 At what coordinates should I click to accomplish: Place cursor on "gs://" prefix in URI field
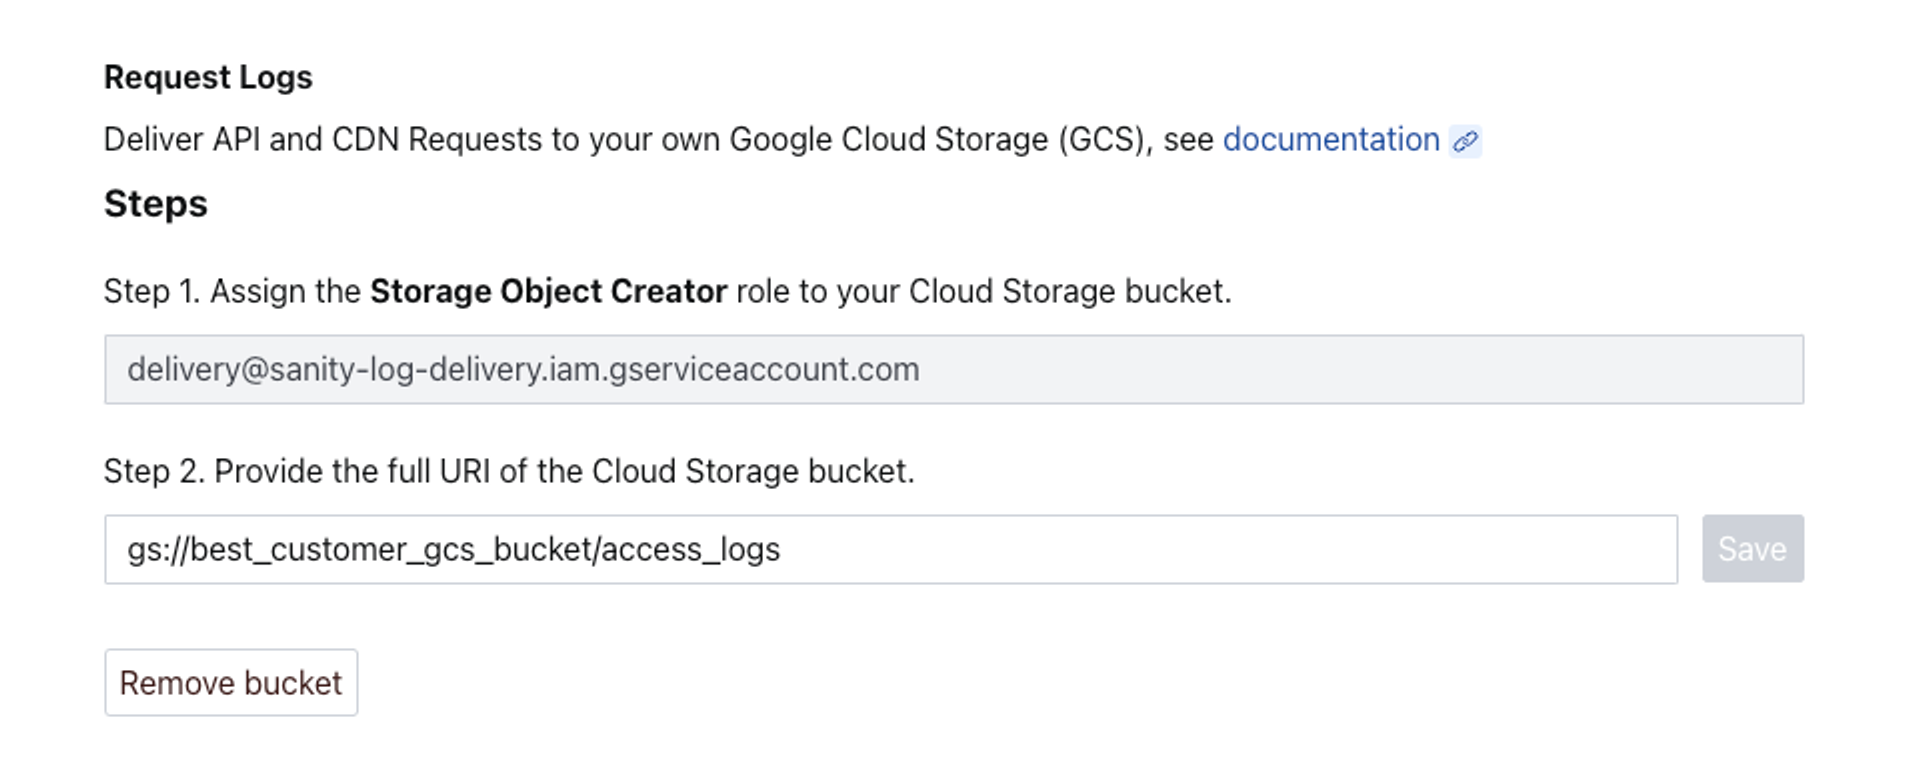157,550
